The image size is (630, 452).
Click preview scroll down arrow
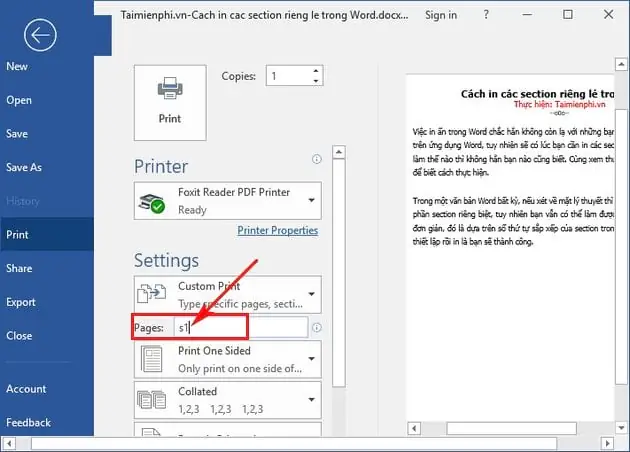621,428
